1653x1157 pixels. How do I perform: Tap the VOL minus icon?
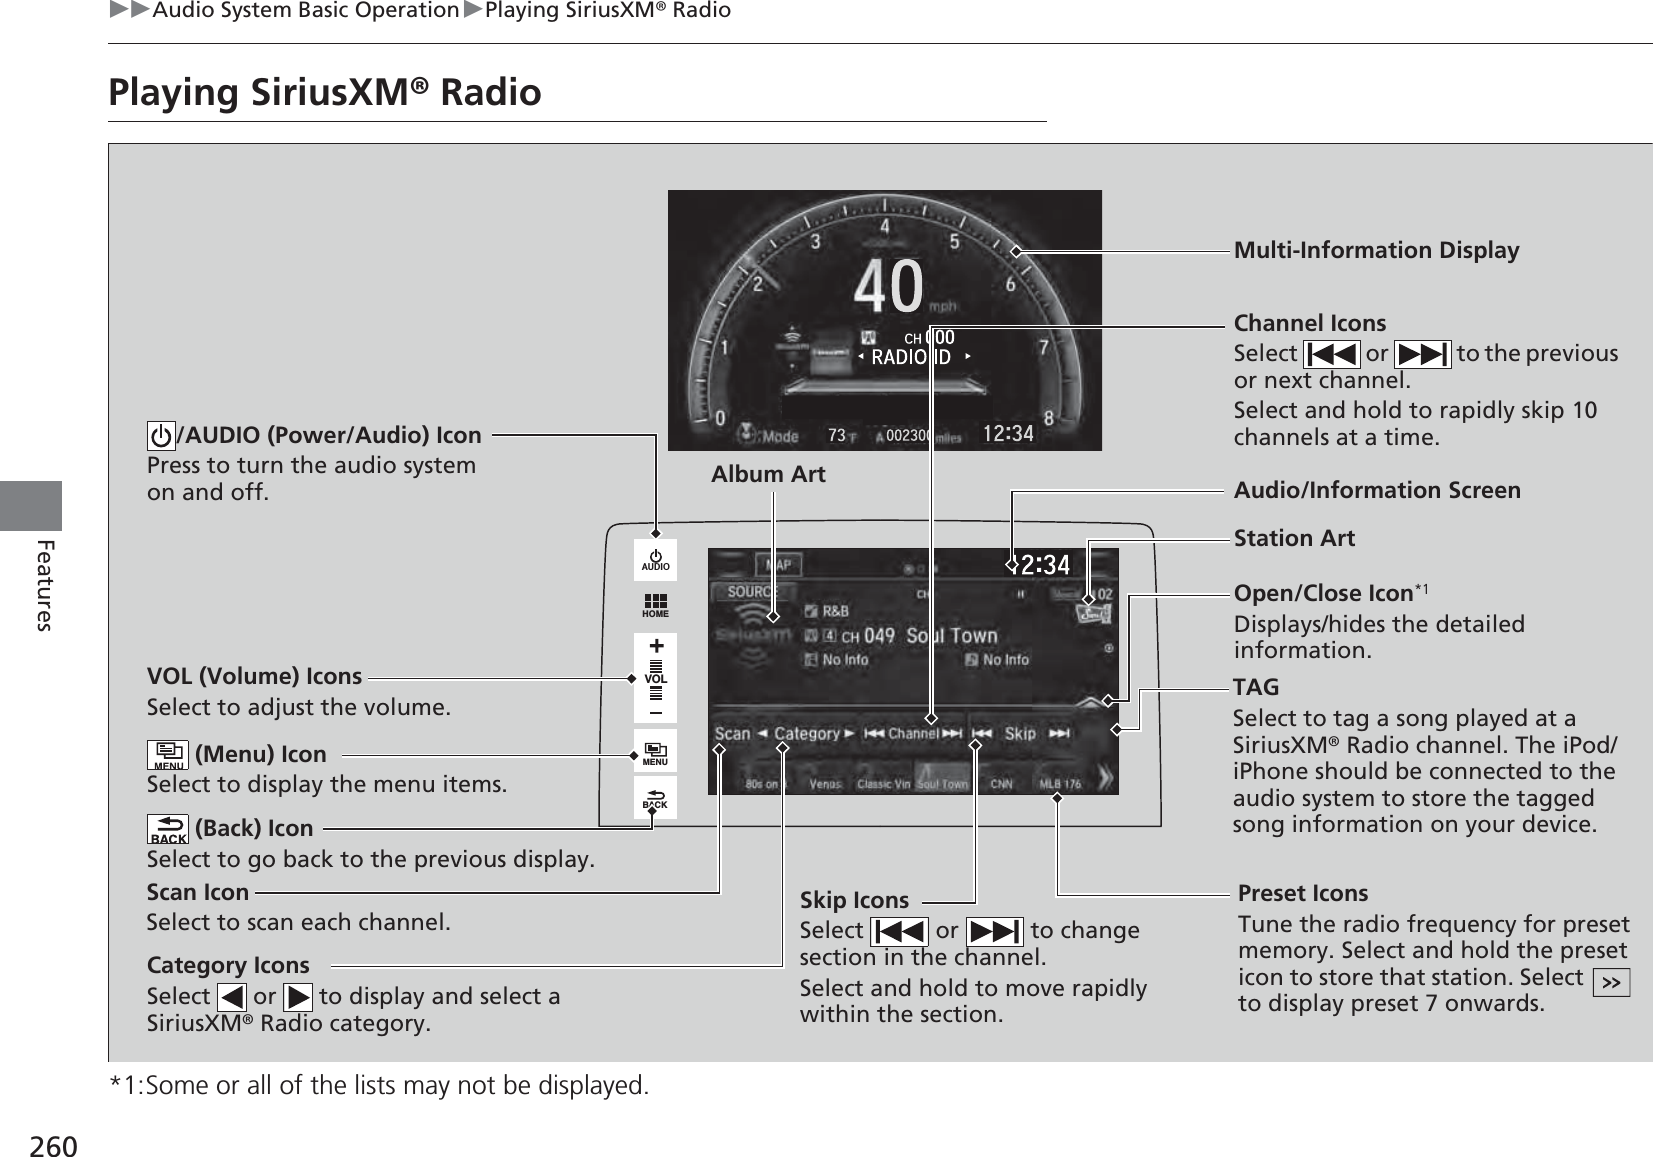point(656,712)
